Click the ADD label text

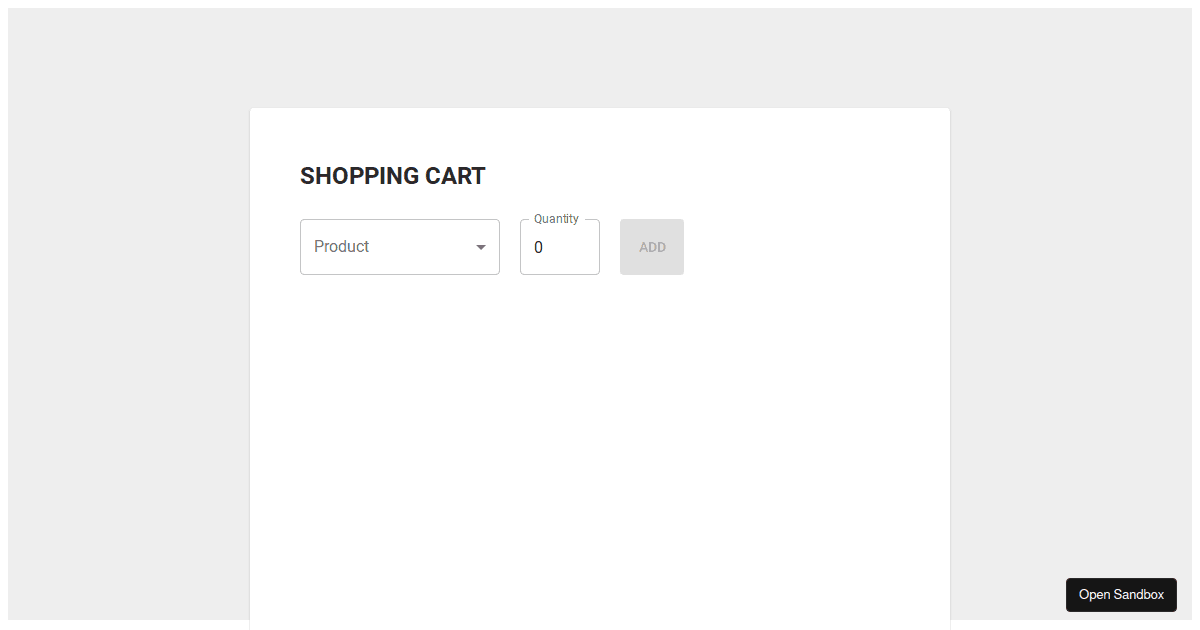click(652, 247)
